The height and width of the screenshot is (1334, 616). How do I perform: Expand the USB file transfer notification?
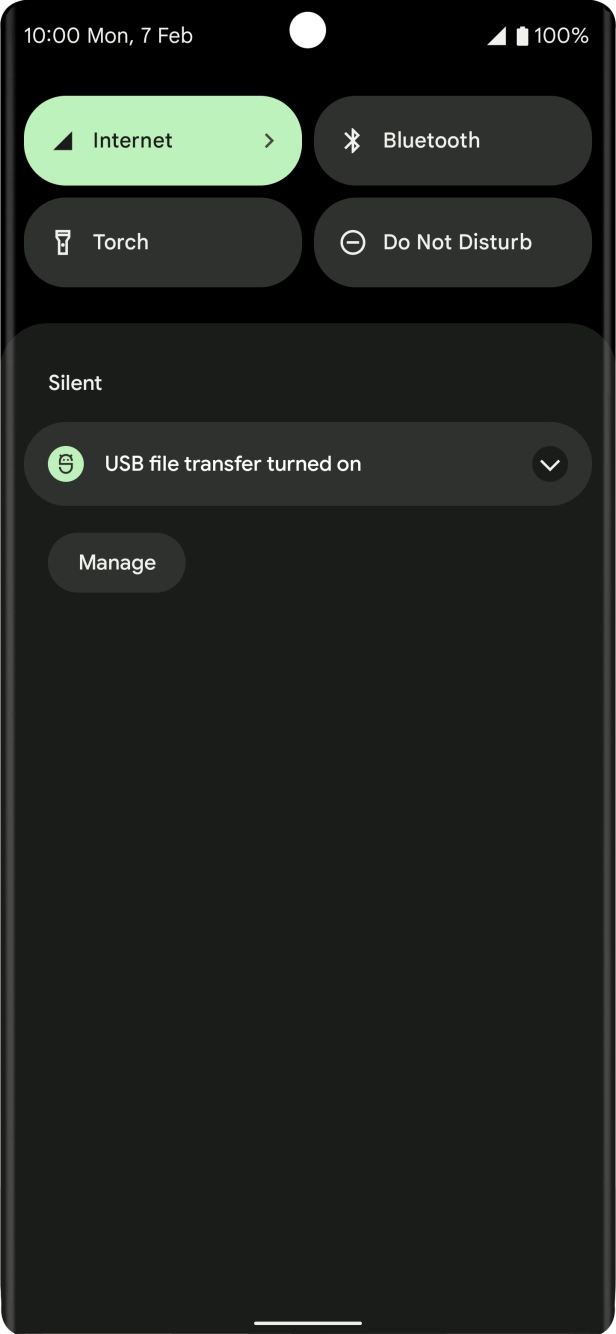pos(549,464)
